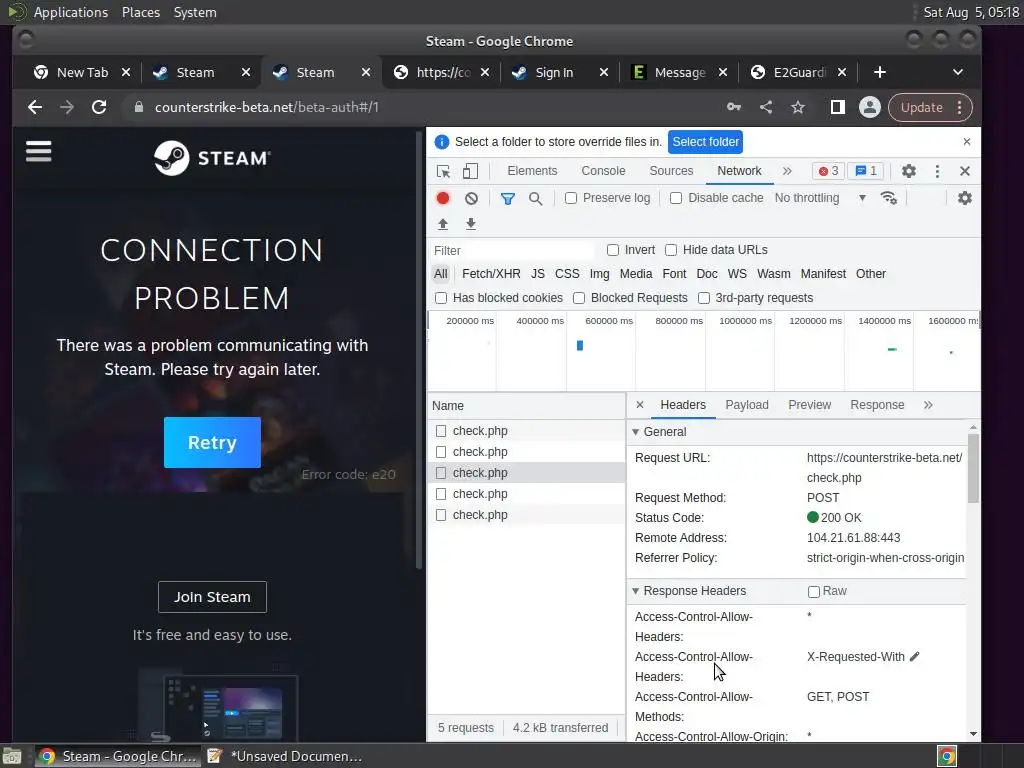This screenshot has height=768, width=1024.
Task: Click the blue Retry button
Action: click(x=212, y=442)
